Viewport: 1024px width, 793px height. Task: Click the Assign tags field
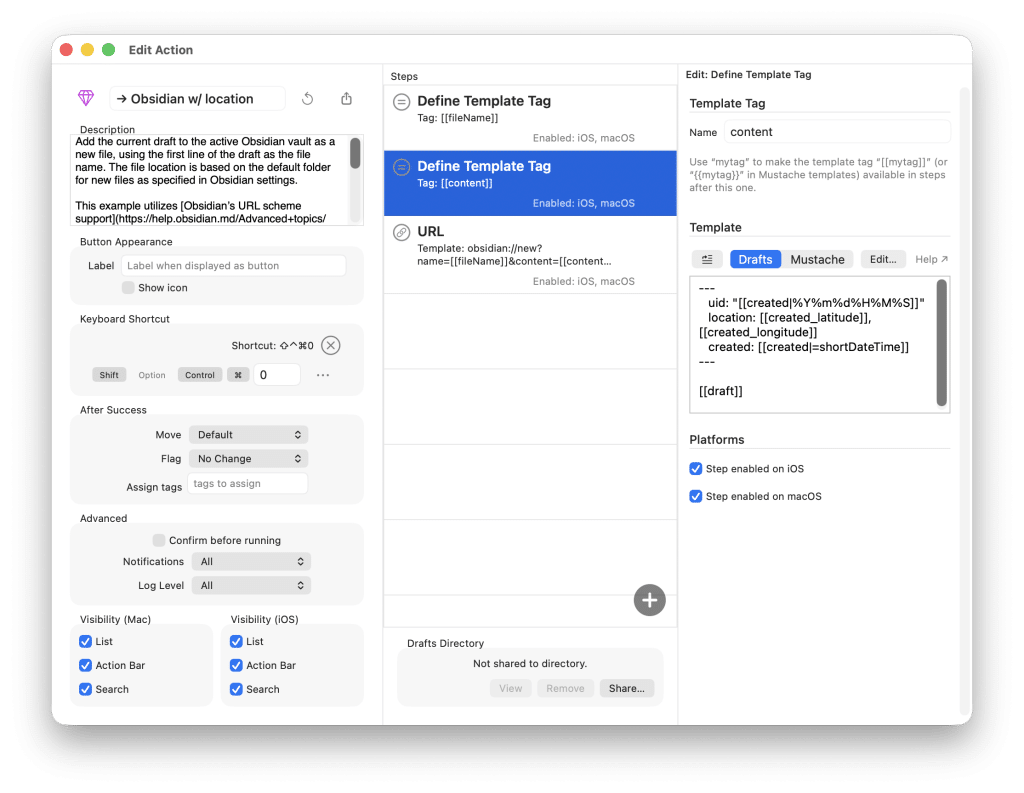coord(248,484)
